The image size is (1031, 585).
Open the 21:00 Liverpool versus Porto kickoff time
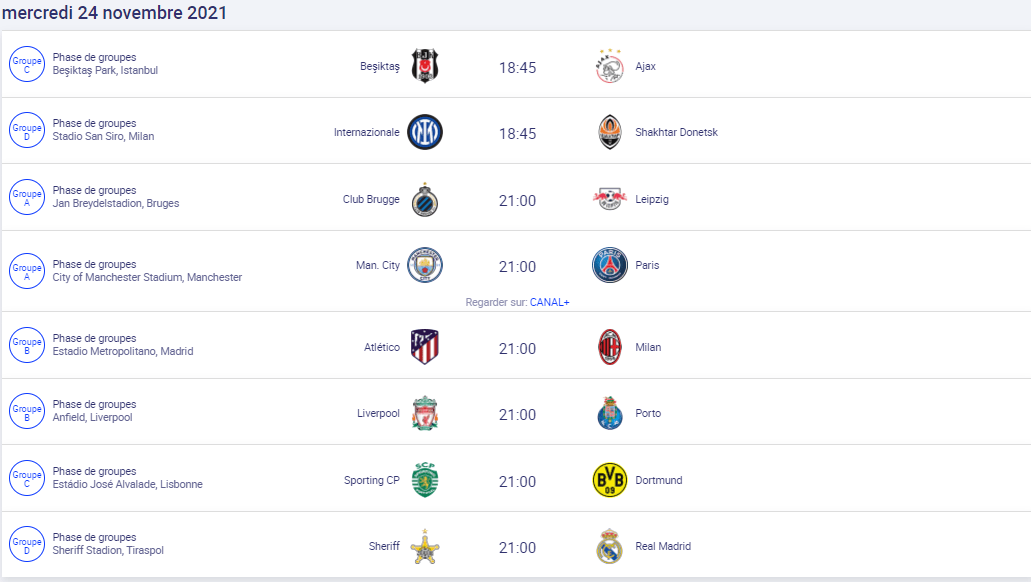click(x=517, y=414)
